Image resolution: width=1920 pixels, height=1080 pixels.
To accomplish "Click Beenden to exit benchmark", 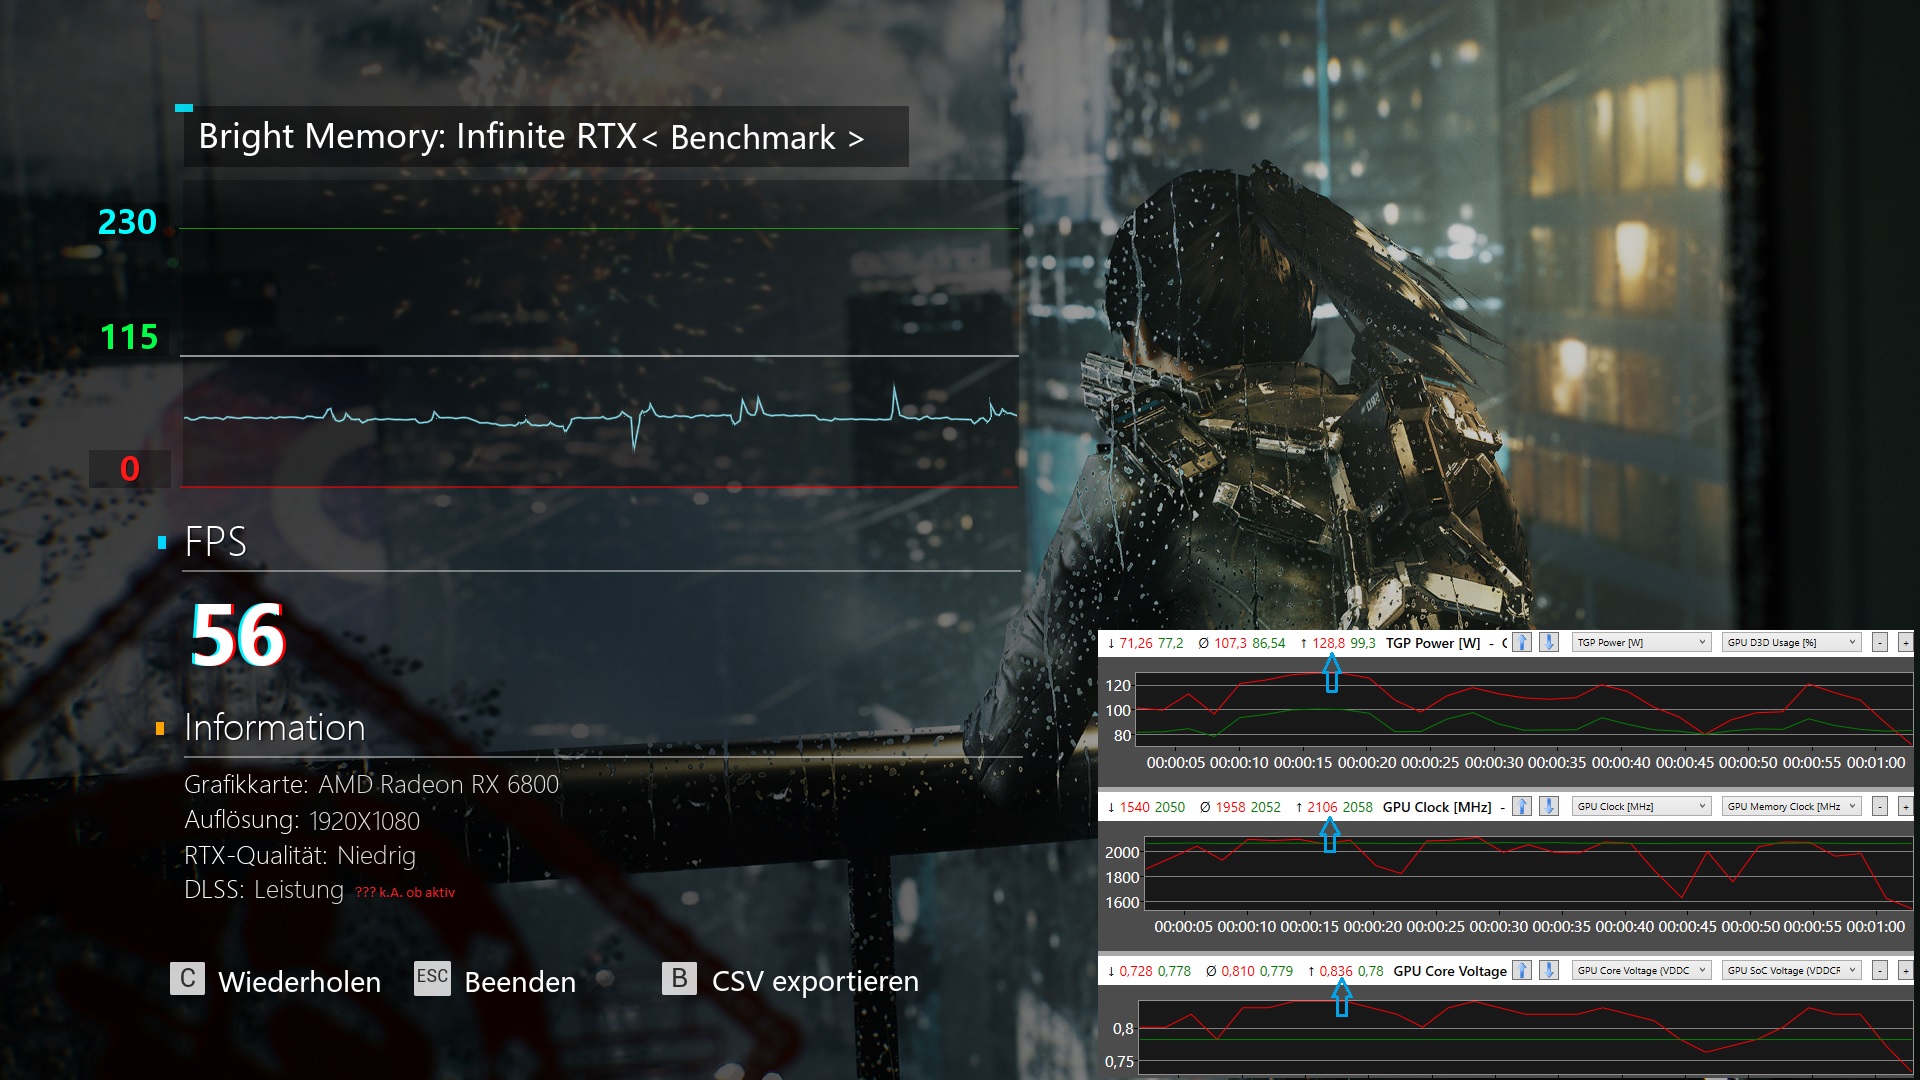I will [x=496, y=981].
